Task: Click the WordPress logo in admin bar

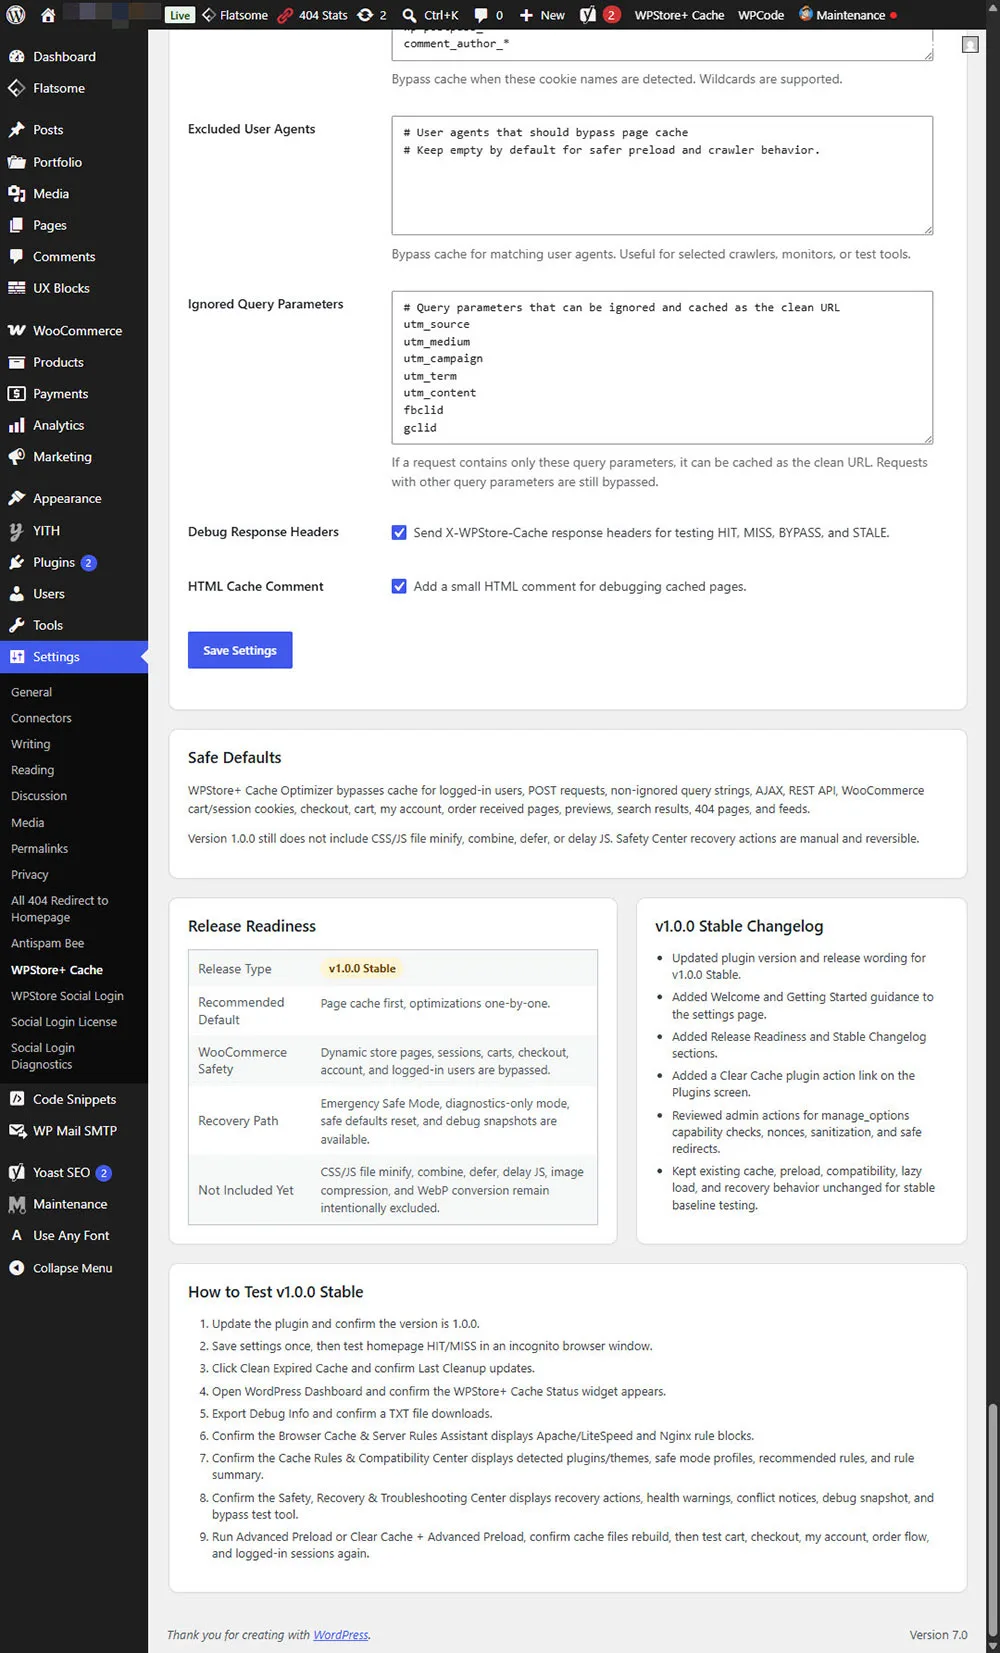Action: pyautogui.click(x=16, y=15)
